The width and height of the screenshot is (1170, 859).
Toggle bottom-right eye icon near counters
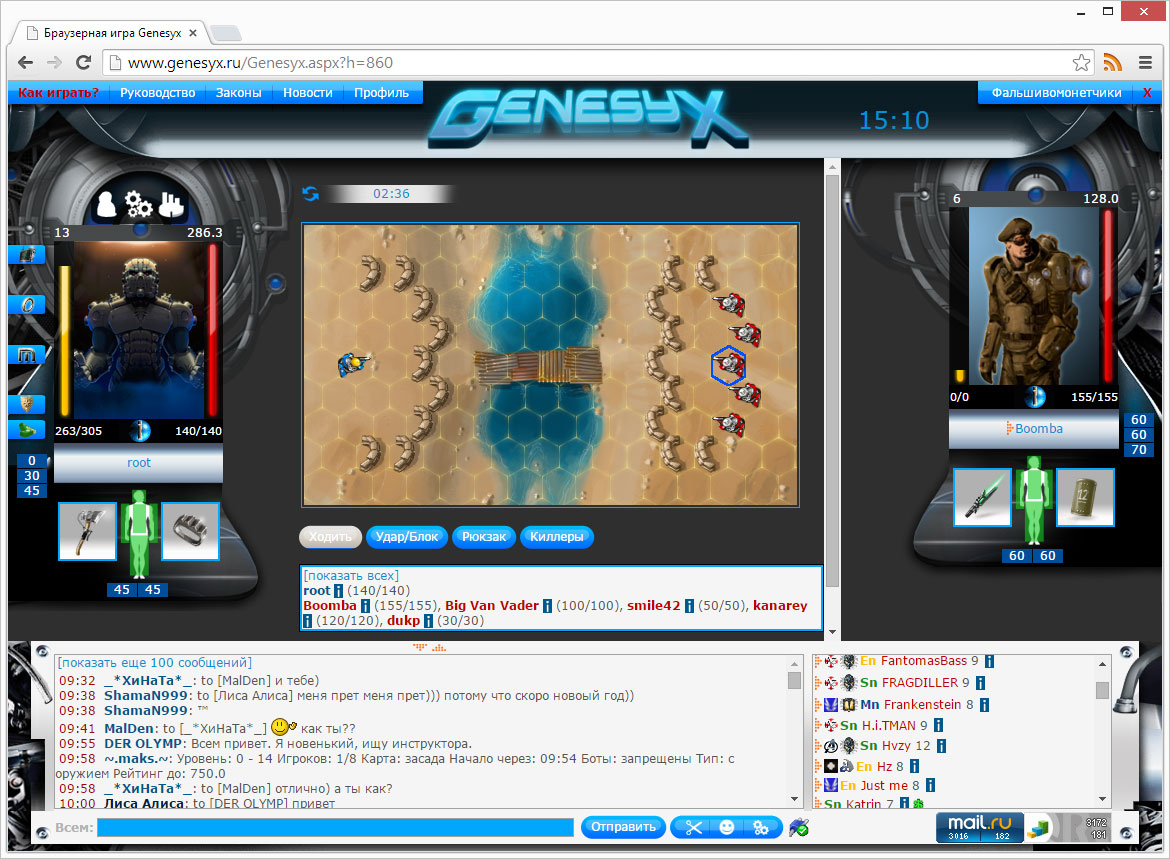tap(1127, 833)
